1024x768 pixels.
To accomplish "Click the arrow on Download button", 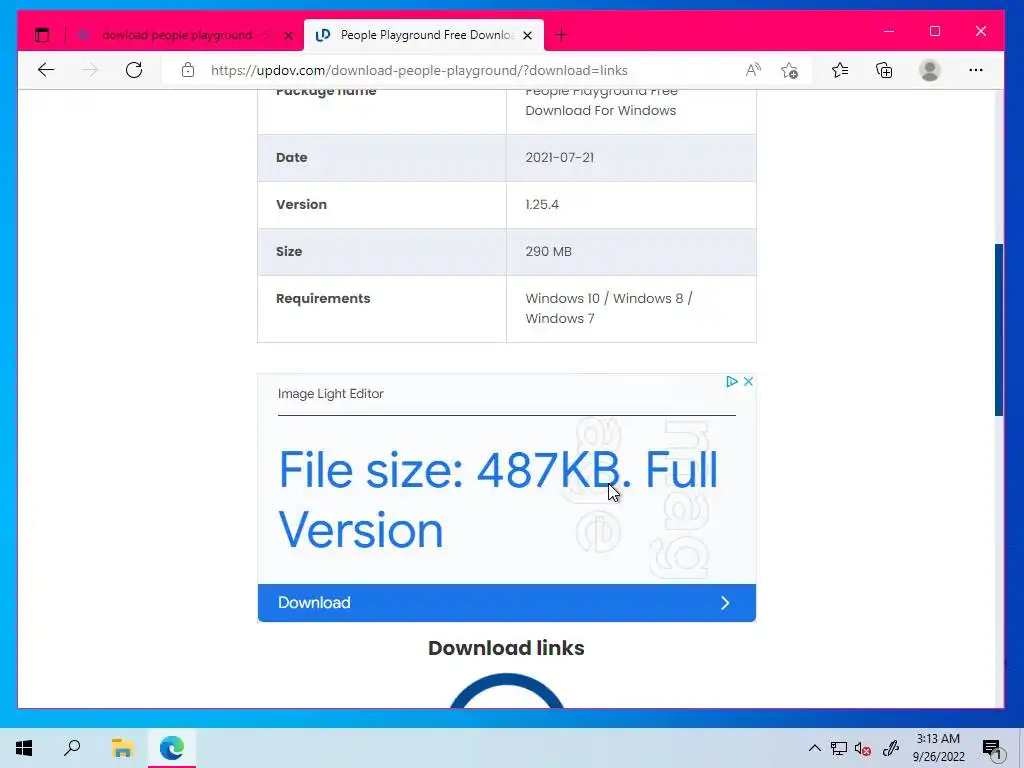I will 725,603.
